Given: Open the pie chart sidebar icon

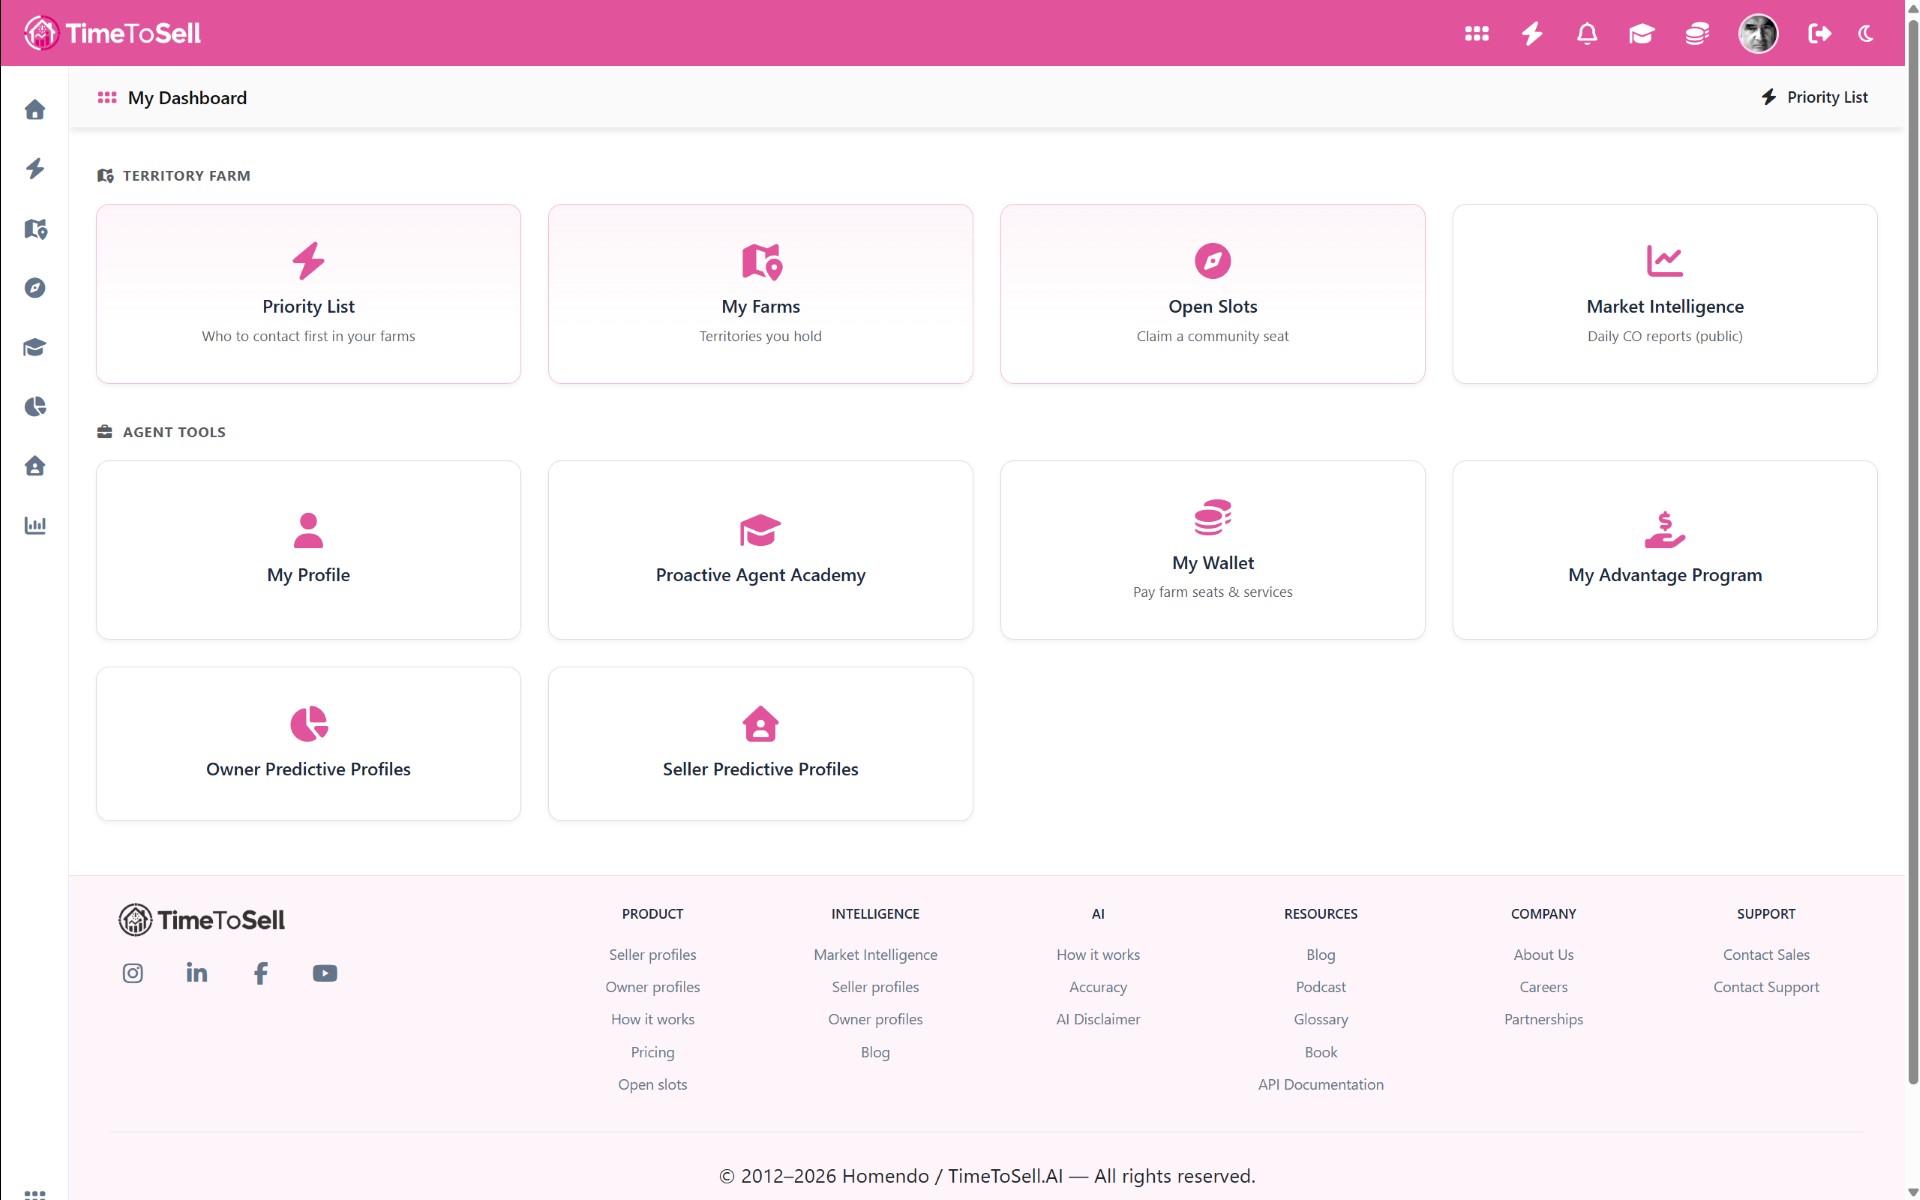Looking at the screenshot, I should pyautogui.click(x=35, y=406).
